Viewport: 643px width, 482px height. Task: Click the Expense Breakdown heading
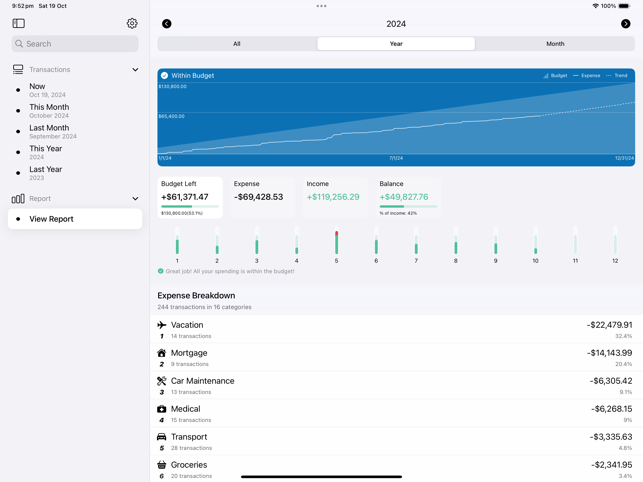point(196,296)
